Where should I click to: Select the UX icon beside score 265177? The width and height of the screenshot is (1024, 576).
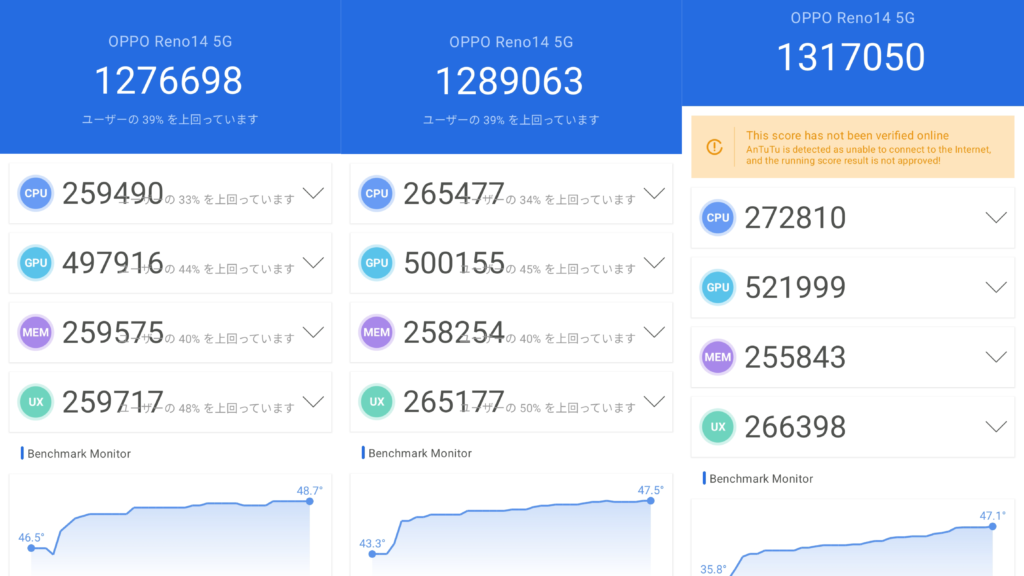pyautogui.click(x=377, y=402)
